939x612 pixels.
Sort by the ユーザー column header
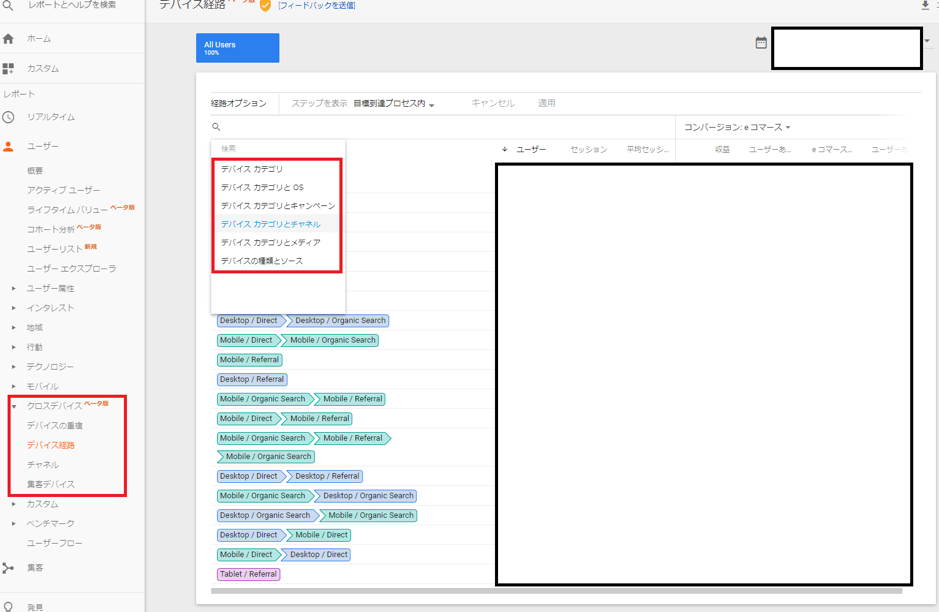pyautogui.click(x=530, y=150)
